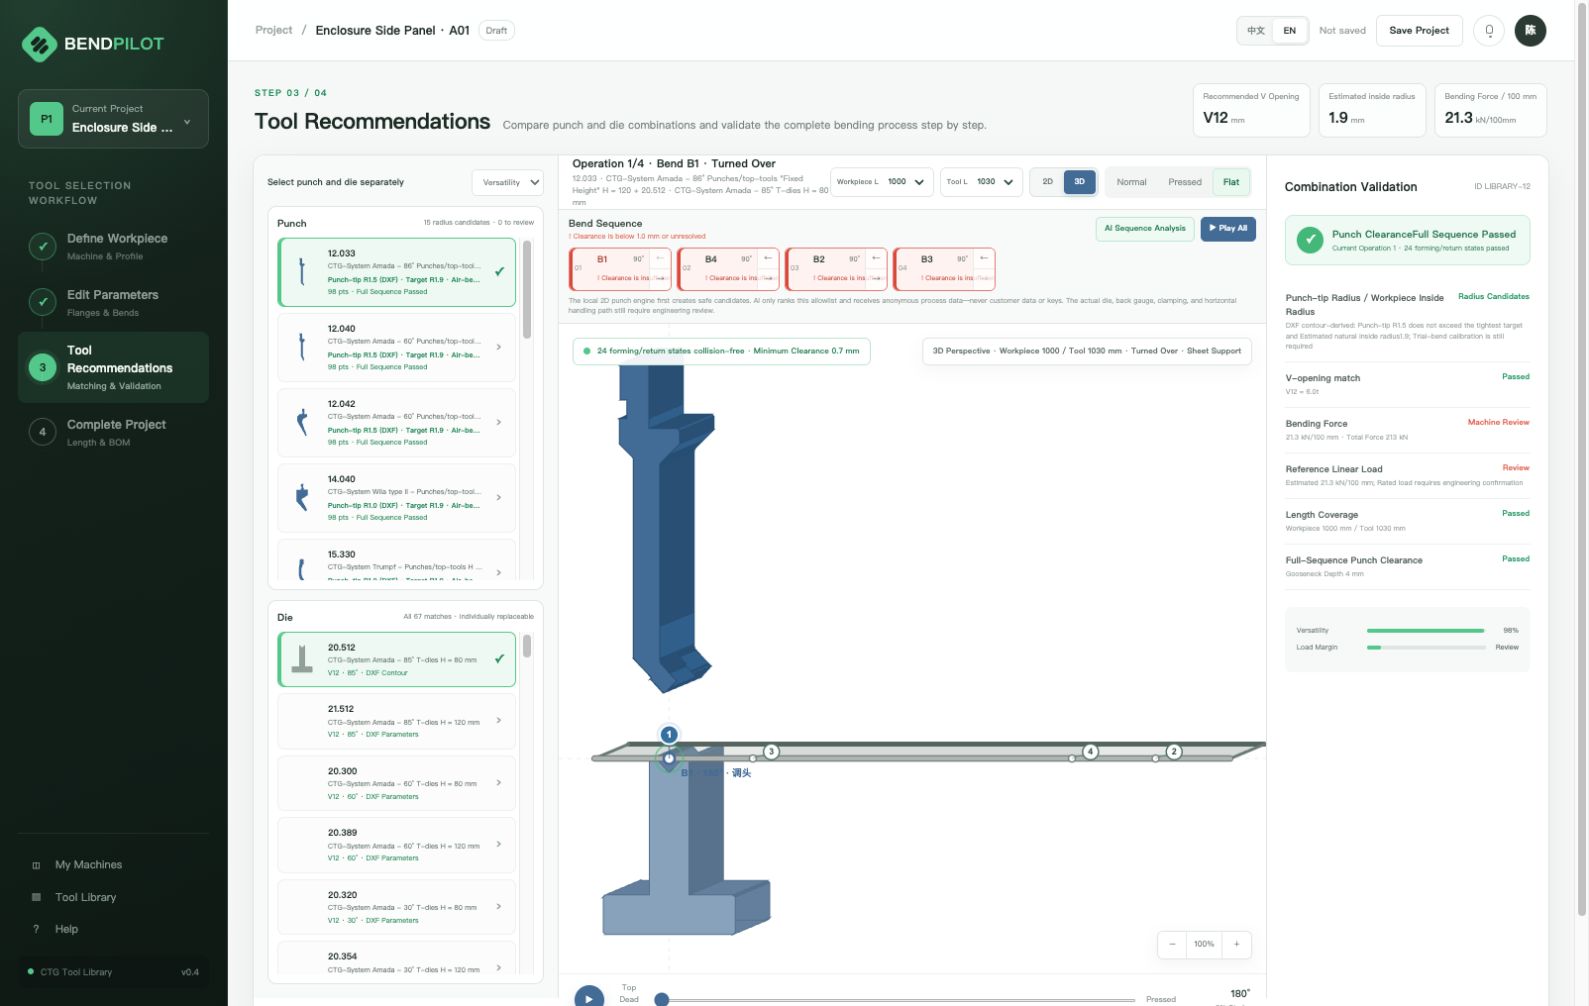This screenshot has width=1589, height=1006.
Task: Zoom out the 3D view with minus
Action: [x=1172, y=944]
